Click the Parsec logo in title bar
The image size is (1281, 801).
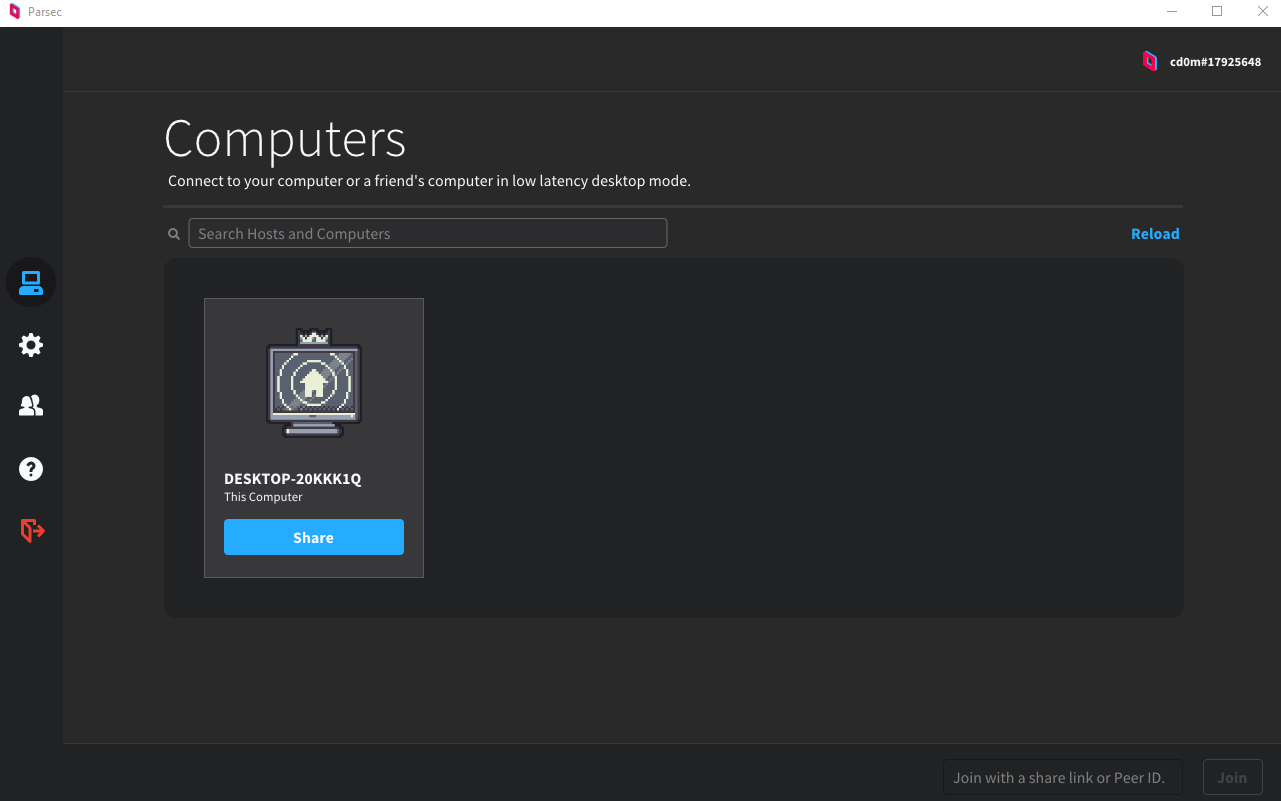[x=14, y=12]
